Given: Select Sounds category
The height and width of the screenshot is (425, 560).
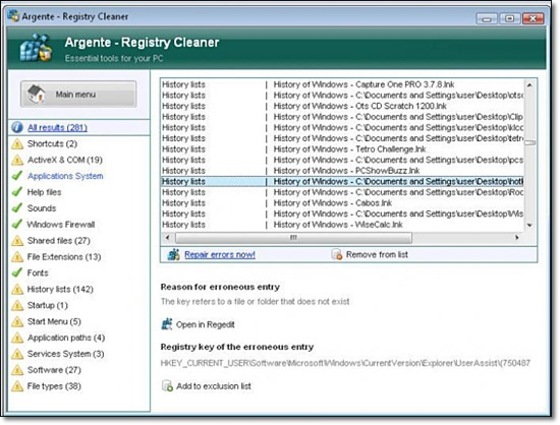Looking at the screenshot, I should 42,208.
